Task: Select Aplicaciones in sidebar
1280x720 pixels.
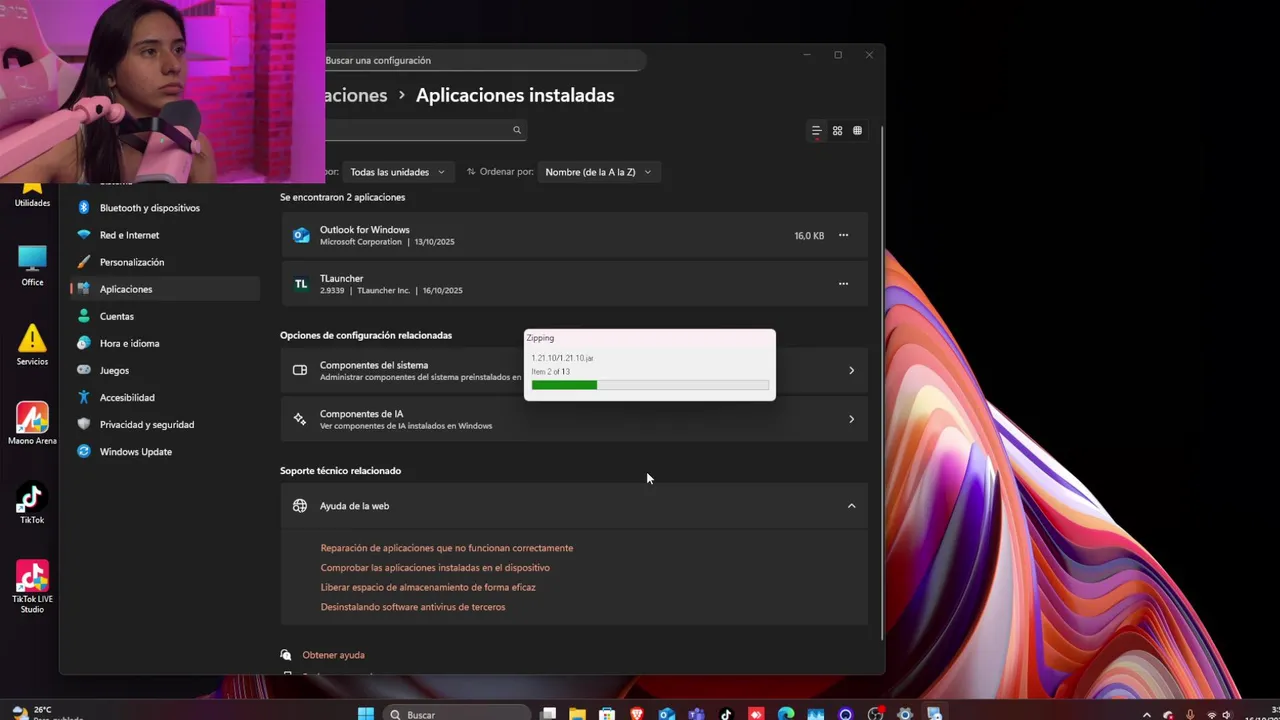Action: 165,289
